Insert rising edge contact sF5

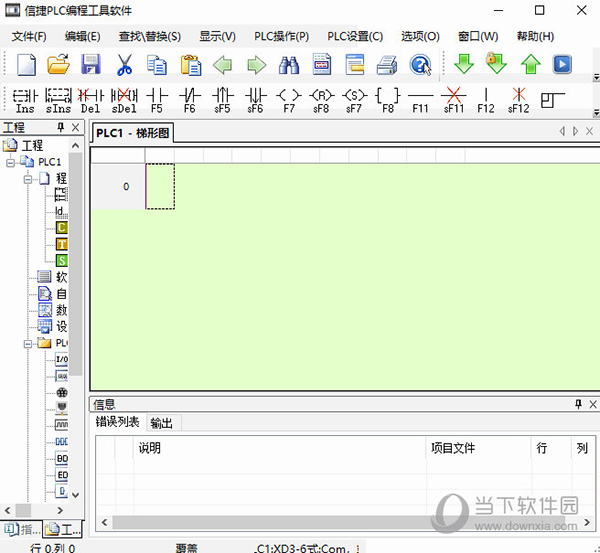tap(223, 101)
